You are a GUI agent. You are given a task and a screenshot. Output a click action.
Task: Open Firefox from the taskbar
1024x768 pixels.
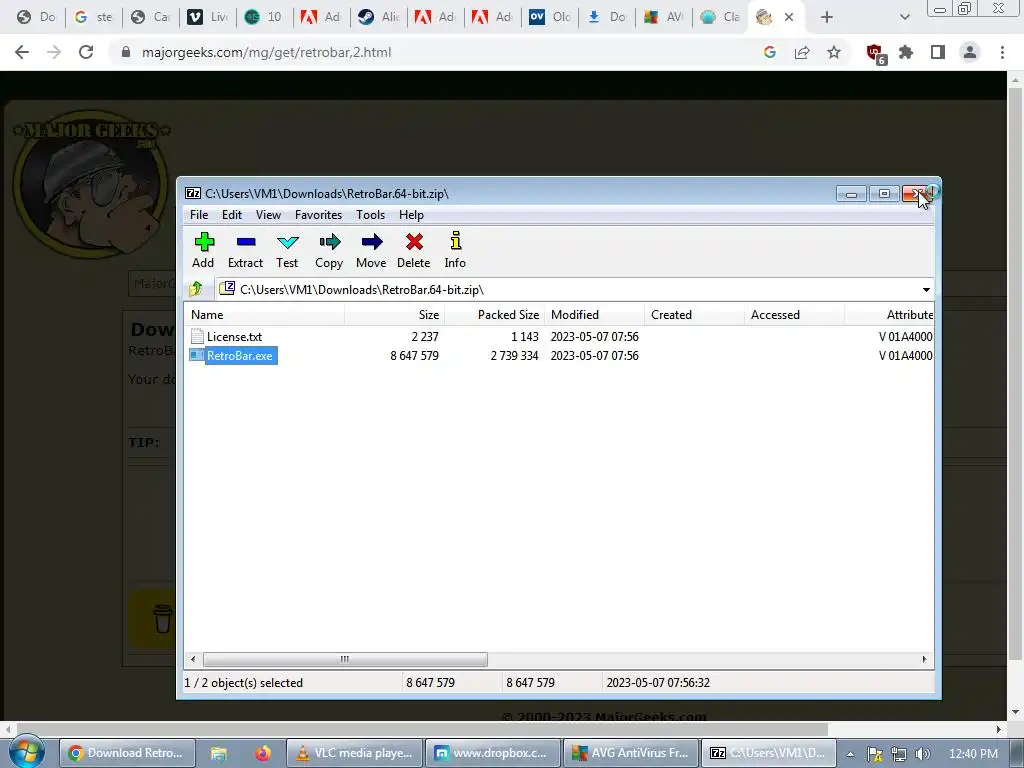tap(263, 753)
